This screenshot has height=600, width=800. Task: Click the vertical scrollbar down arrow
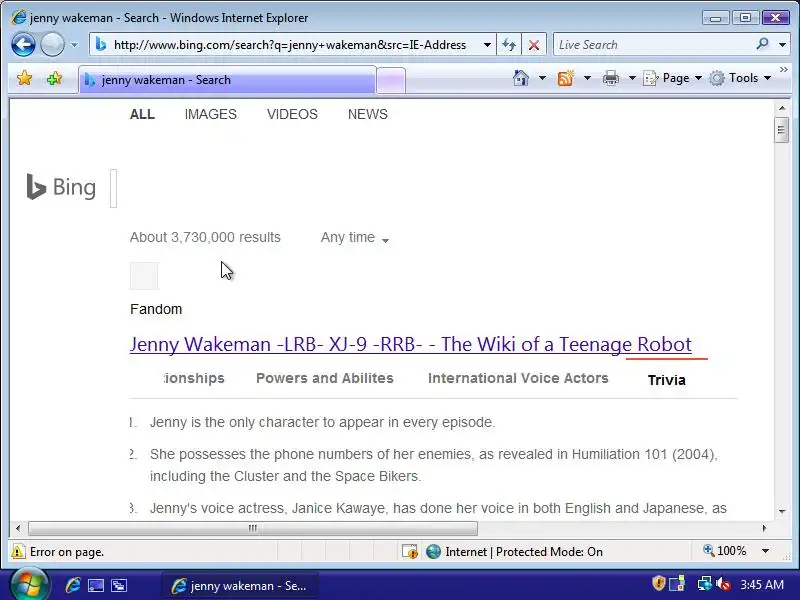click(782, 511)
